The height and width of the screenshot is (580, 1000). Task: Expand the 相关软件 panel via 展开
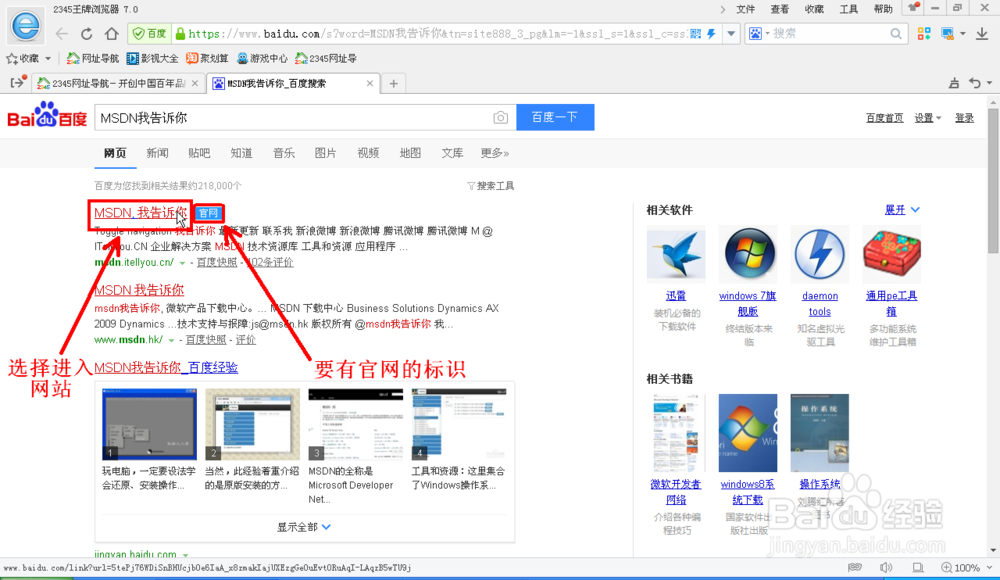point(897,210)
